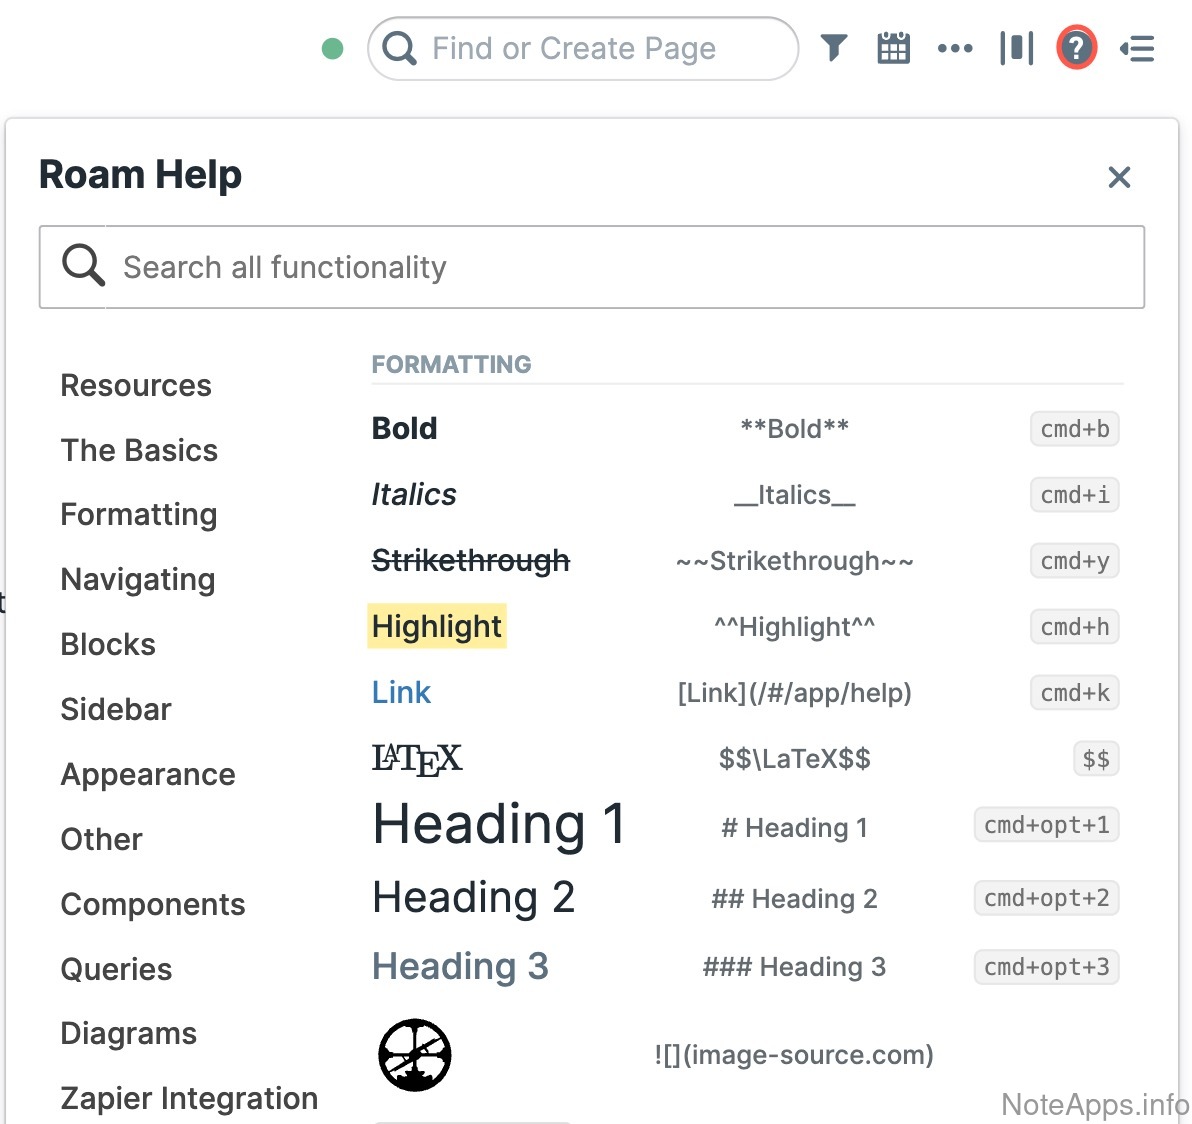Open the three-dot more options menu
The image size is (1192, 1124).
(954, 48)
